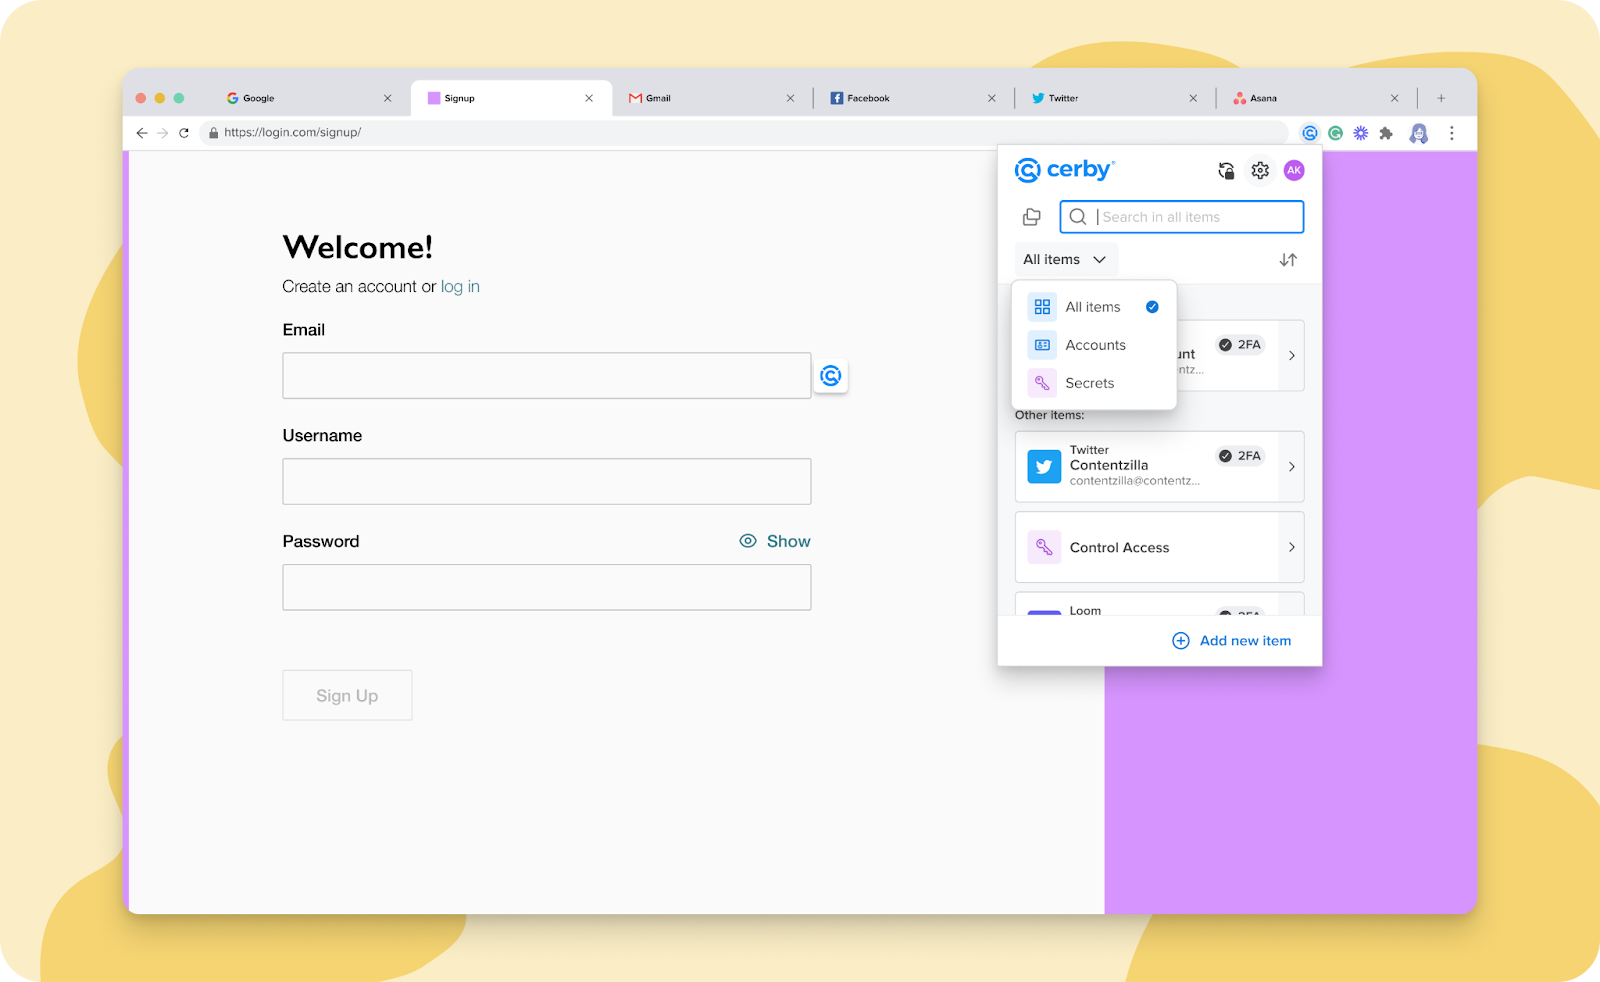Click the browser profile avatar icon

[1418, 133]
